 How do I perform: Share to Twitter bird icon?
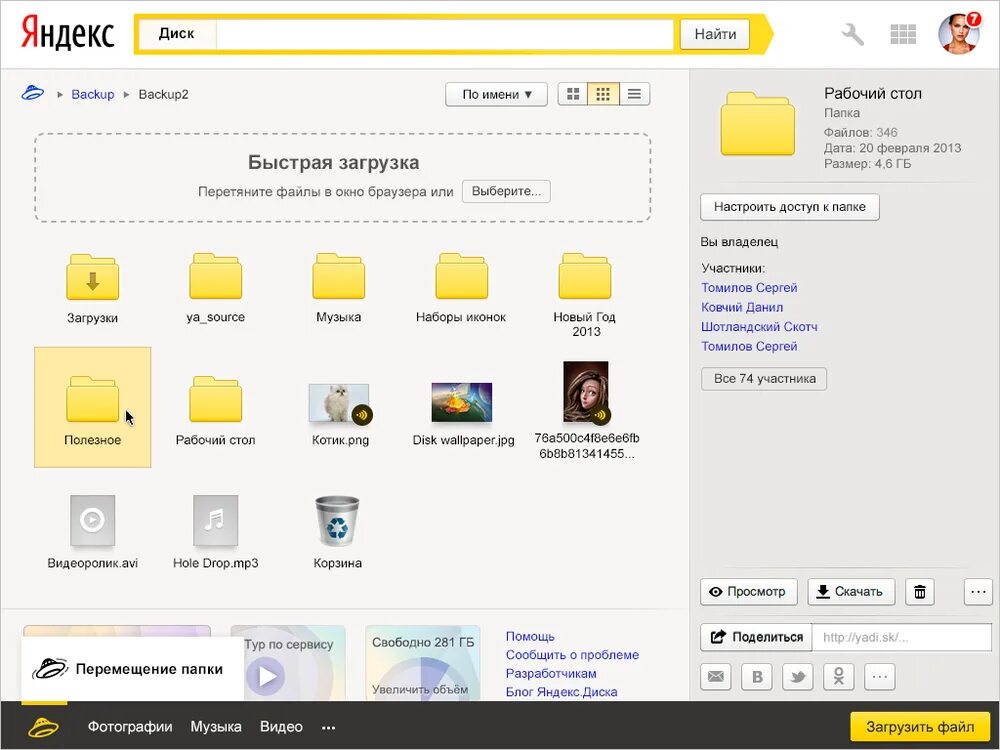coord(798,677)
